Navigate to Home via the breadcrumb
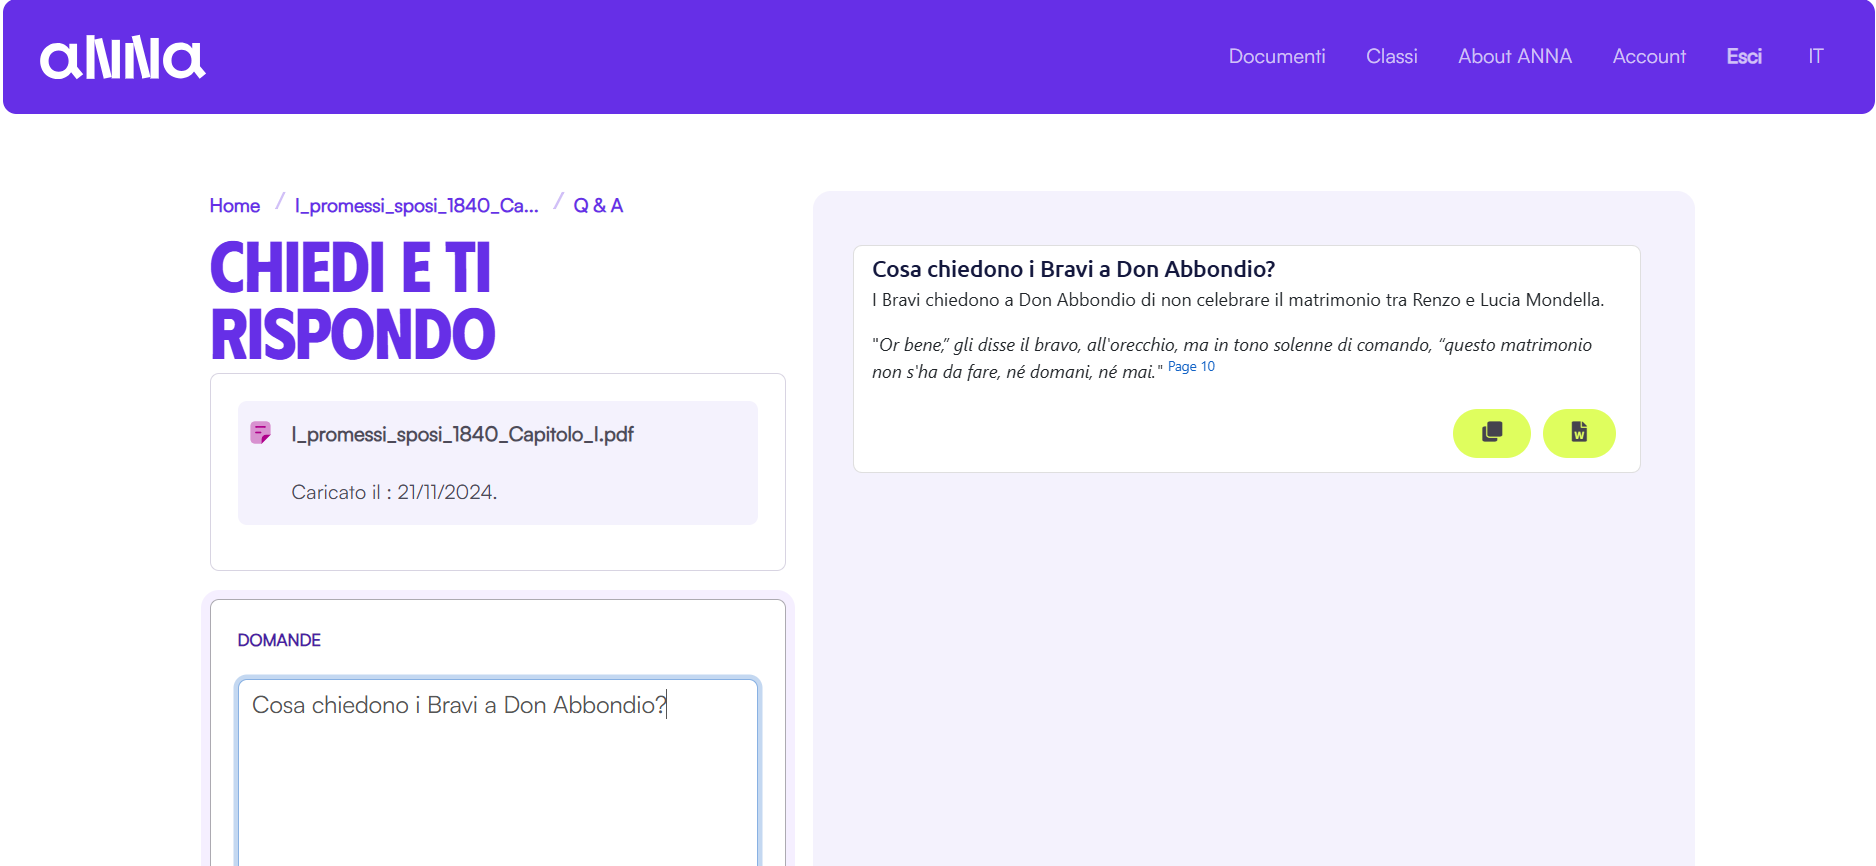This screenshot has height=866, width=1876. pos(235,206)
